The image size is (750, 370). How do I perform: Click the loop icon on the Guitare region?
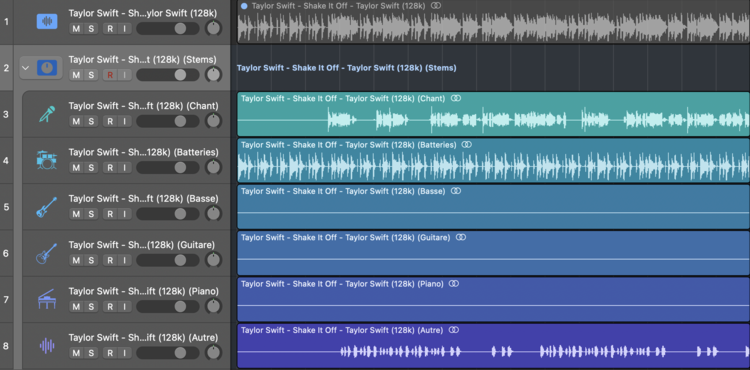coord(461,237)
